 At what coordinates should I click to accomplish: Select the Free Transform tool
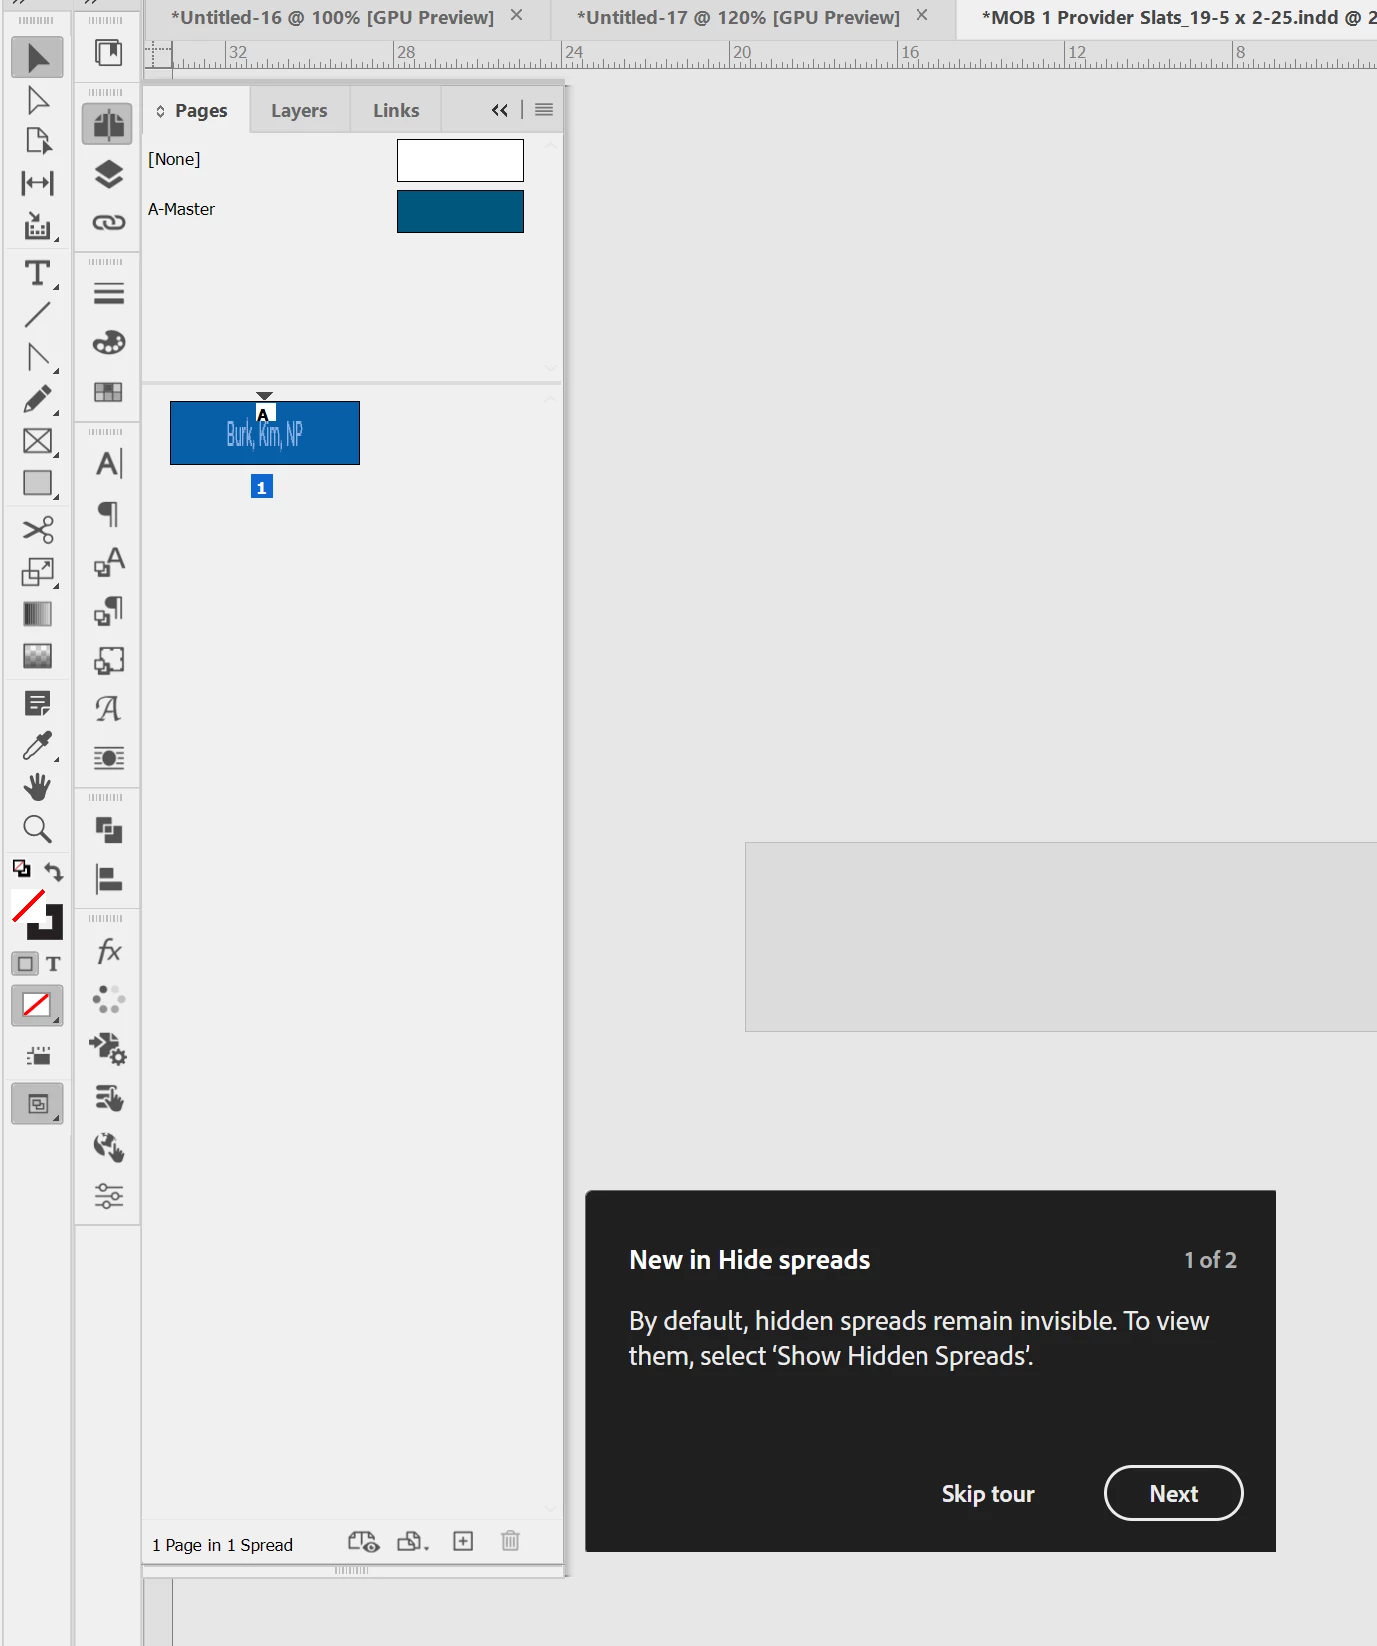37,572
